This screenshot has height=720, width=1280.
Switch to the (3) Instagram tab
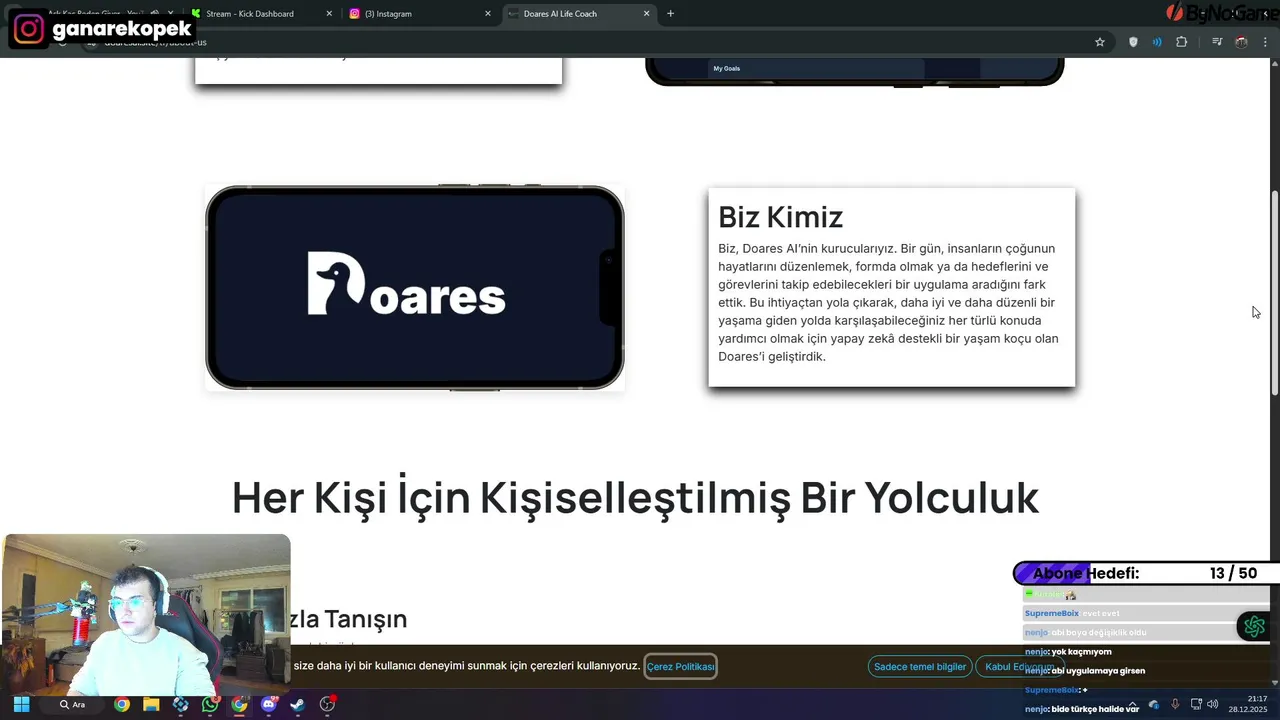[420, 14]
